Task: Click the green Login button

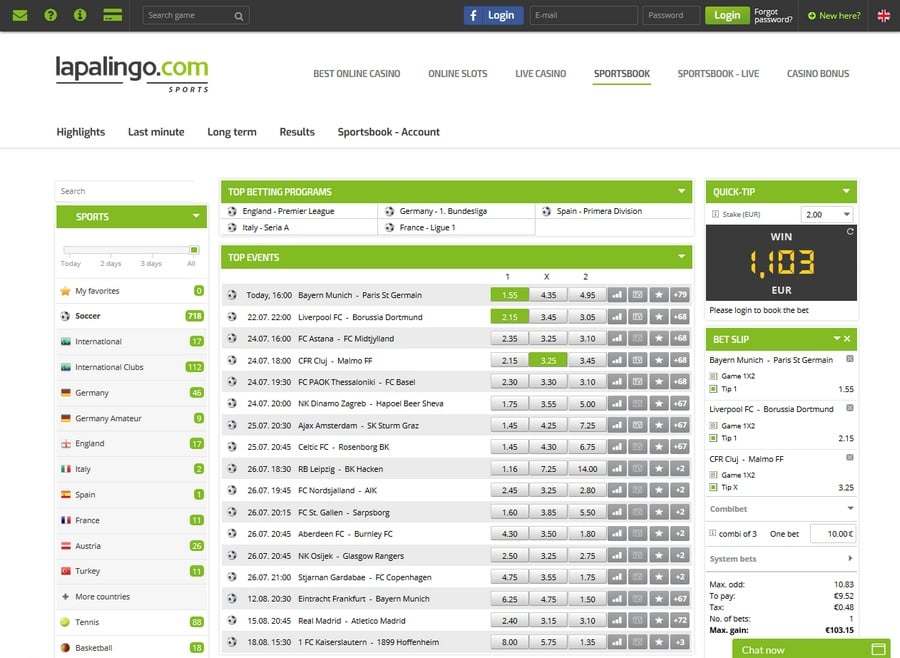Action: click(x=727, y=16)
